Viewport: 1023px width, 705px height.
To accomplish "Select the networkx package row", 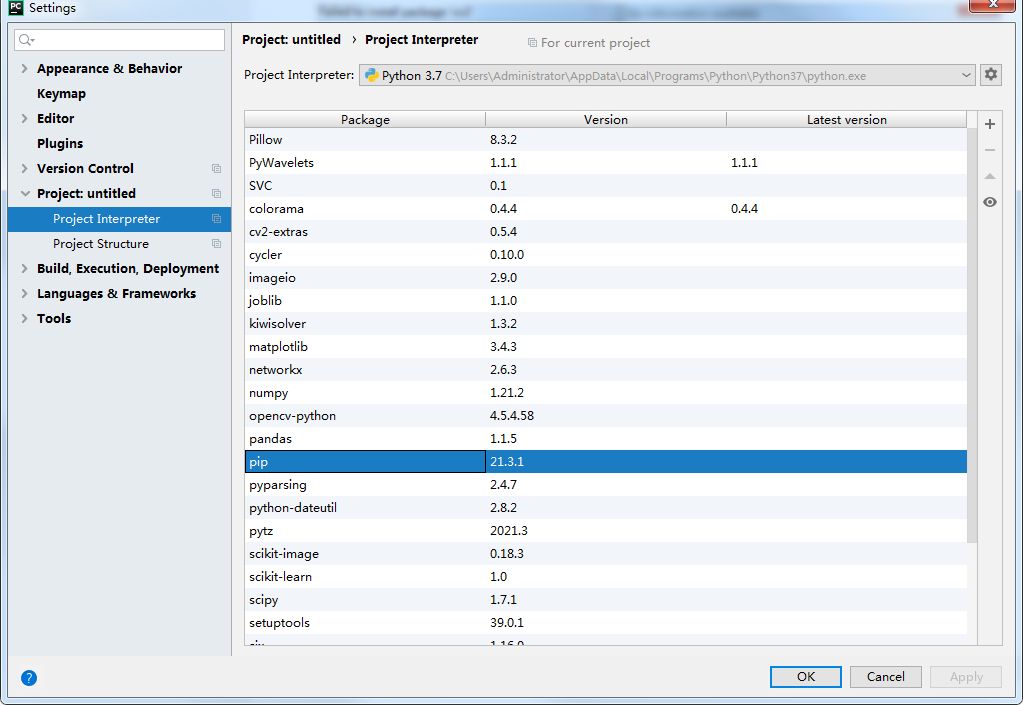I will pos(606,370).
